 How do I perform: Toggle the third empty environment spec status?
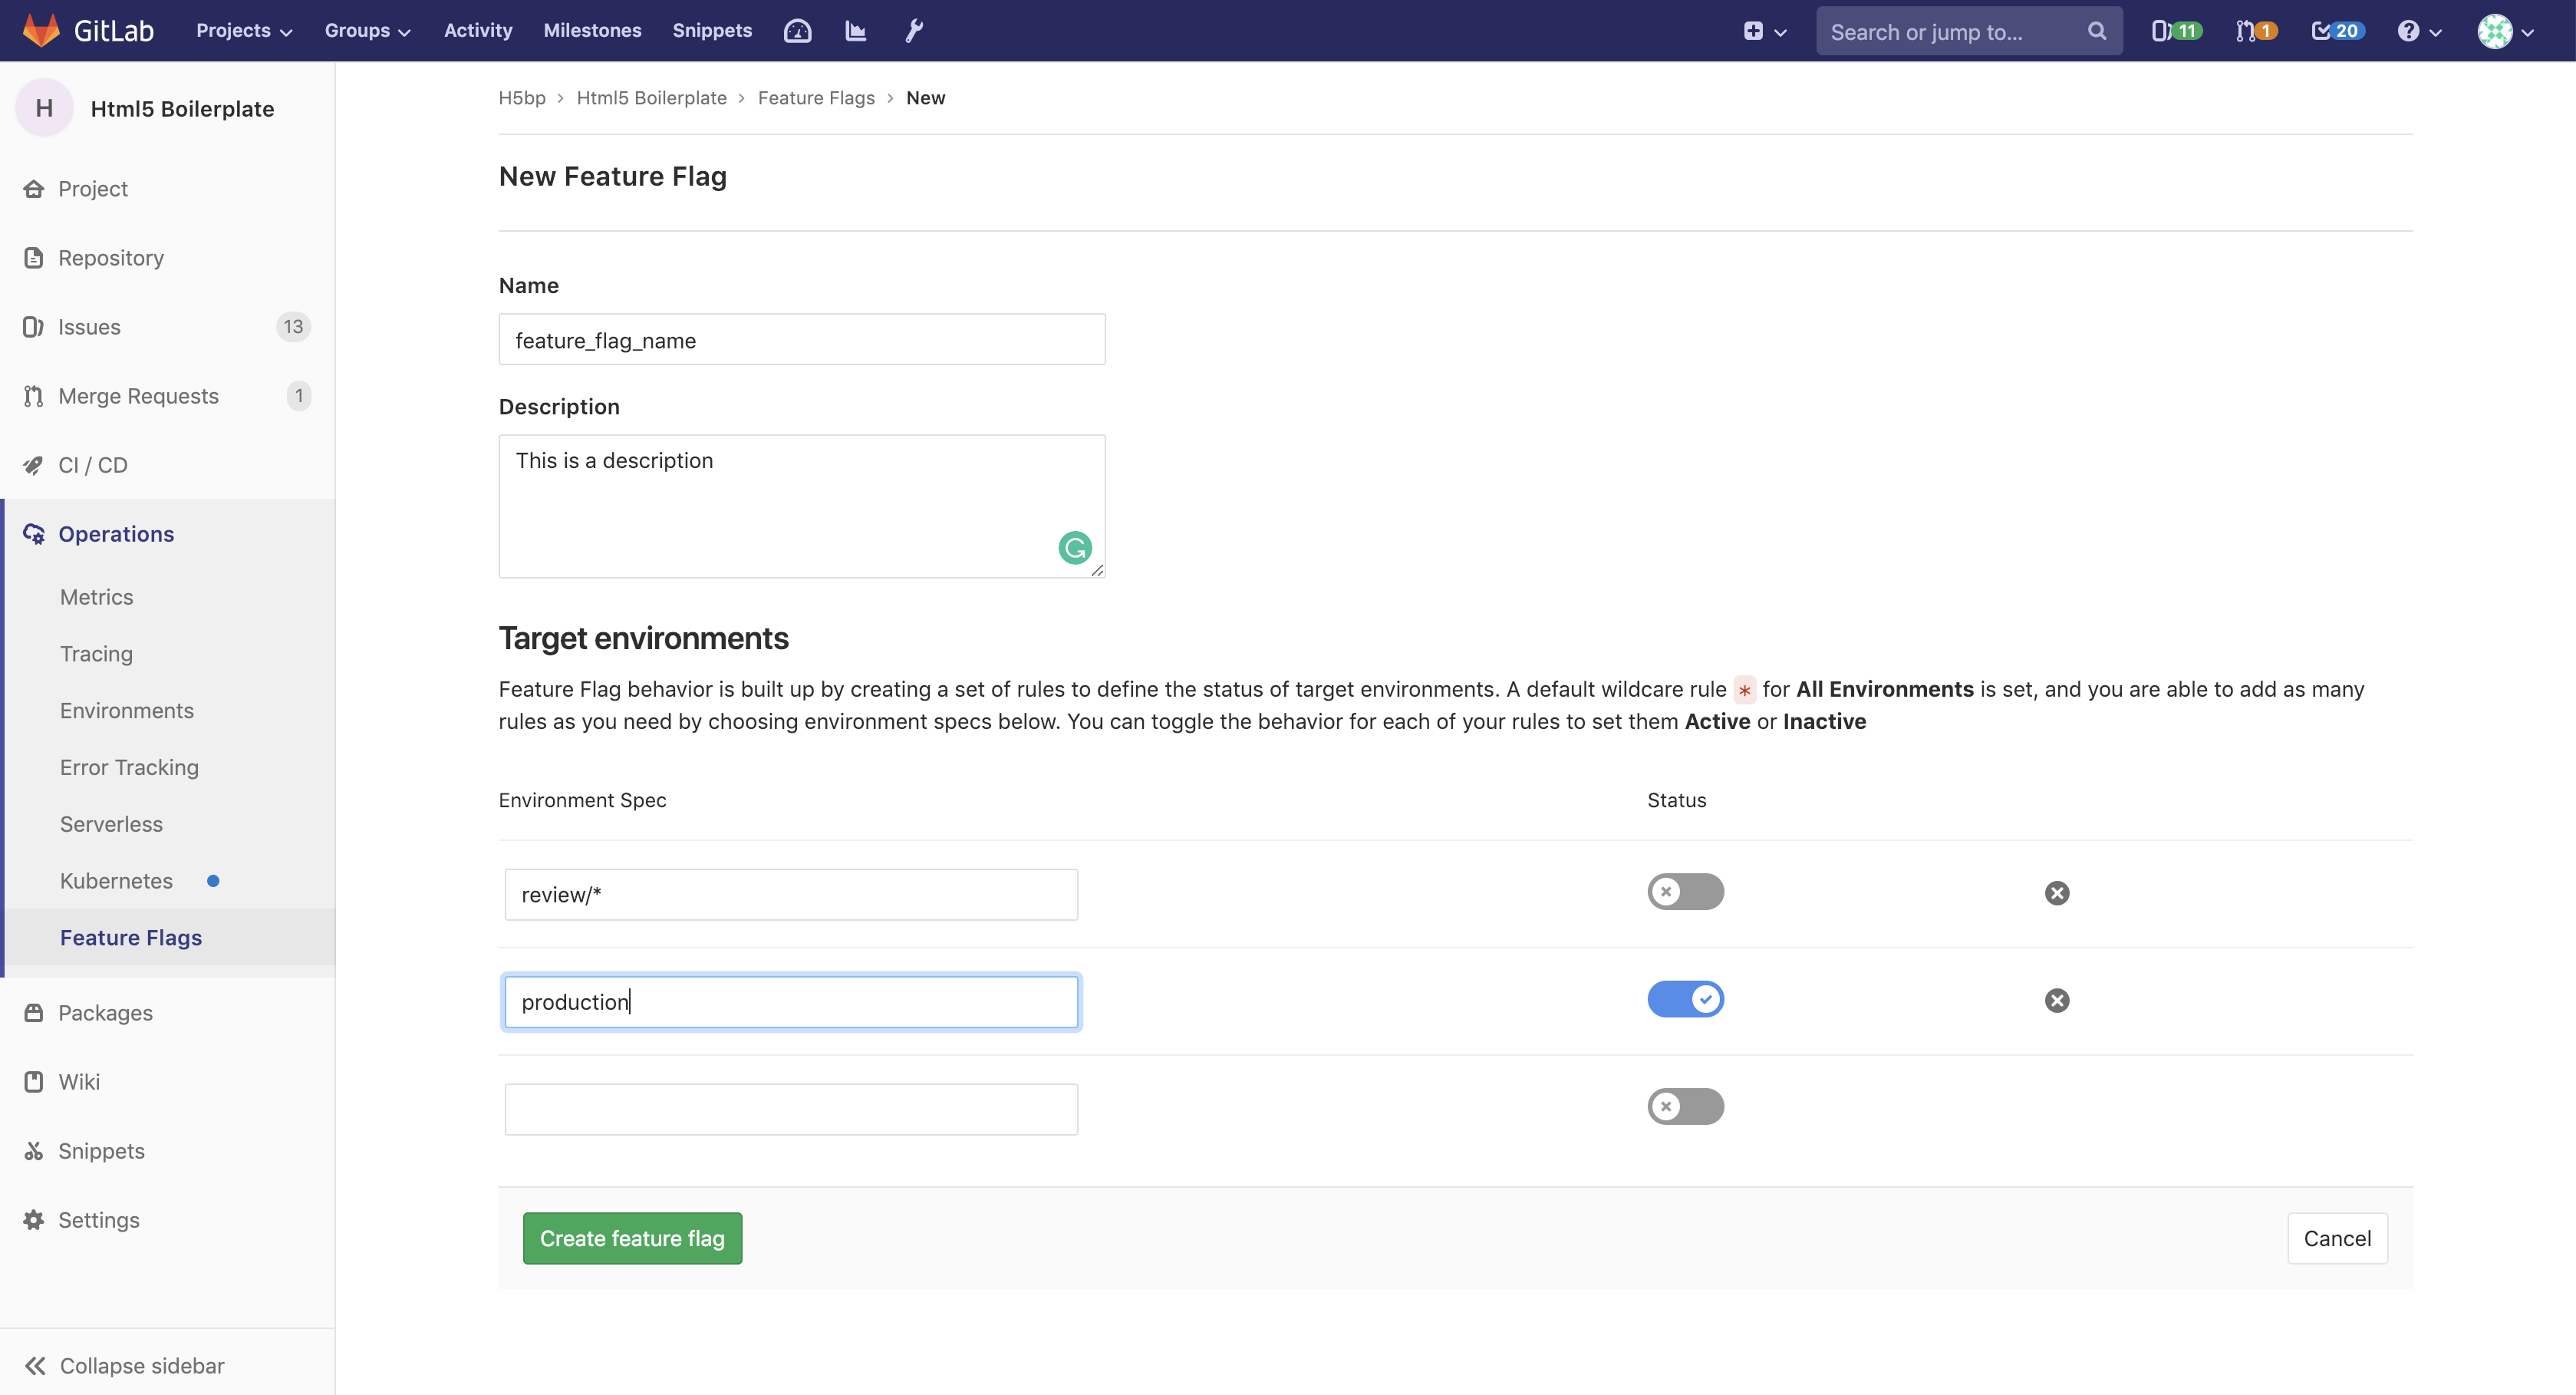click(x=1685, y=1106)
